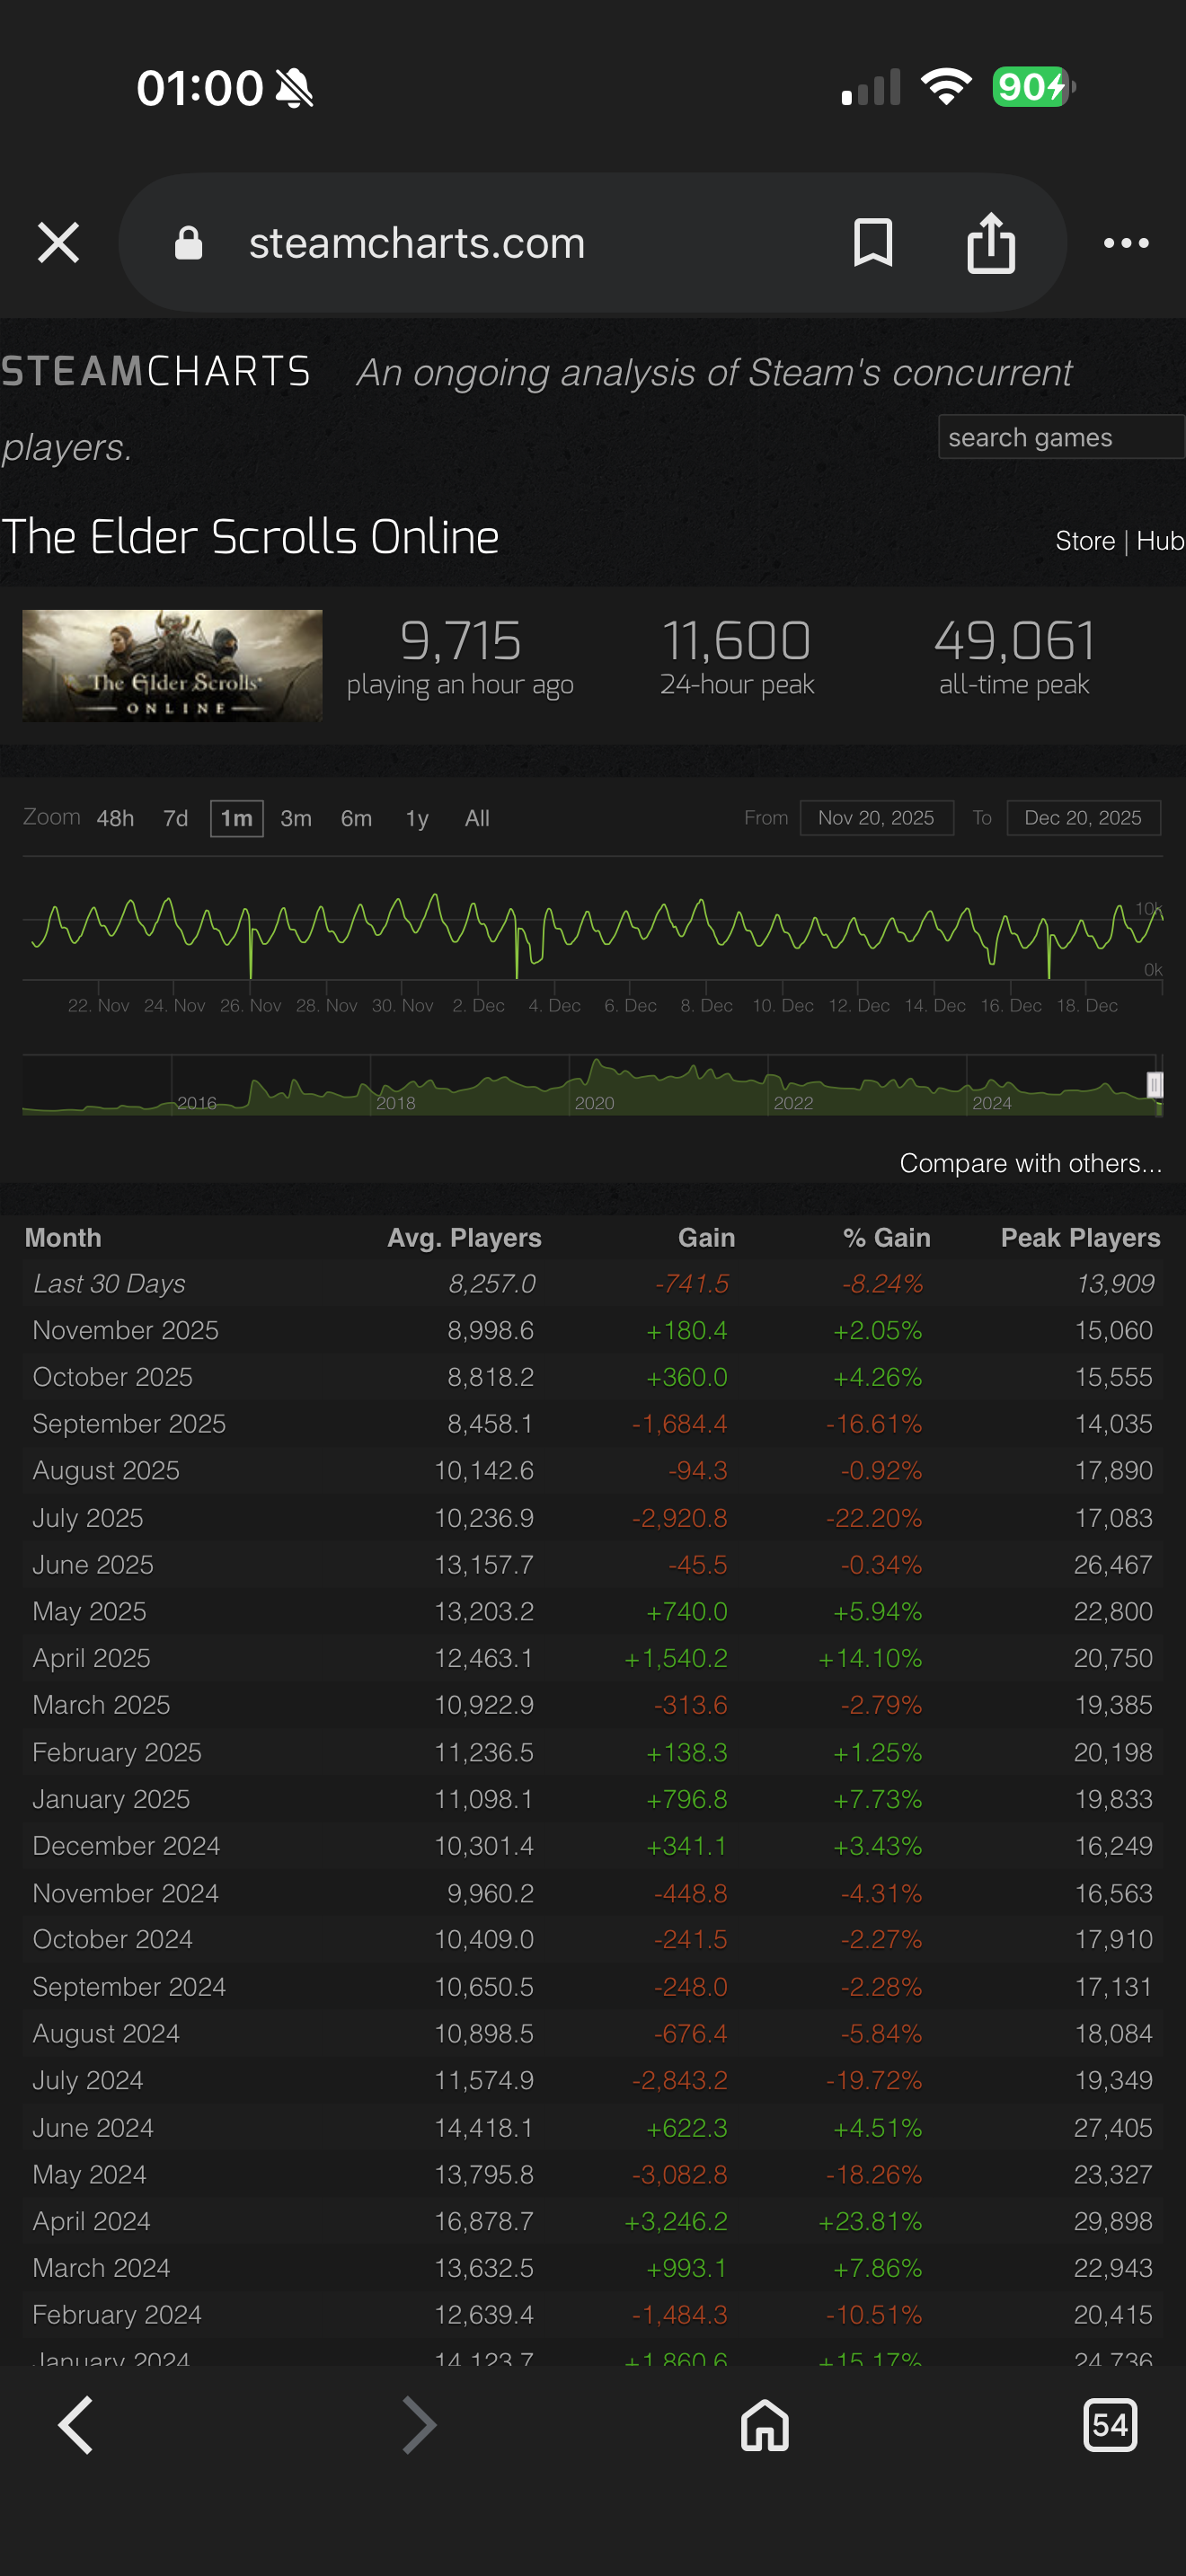
Task: Set chart zoom to 1y
Action: [x=417, y=818]
